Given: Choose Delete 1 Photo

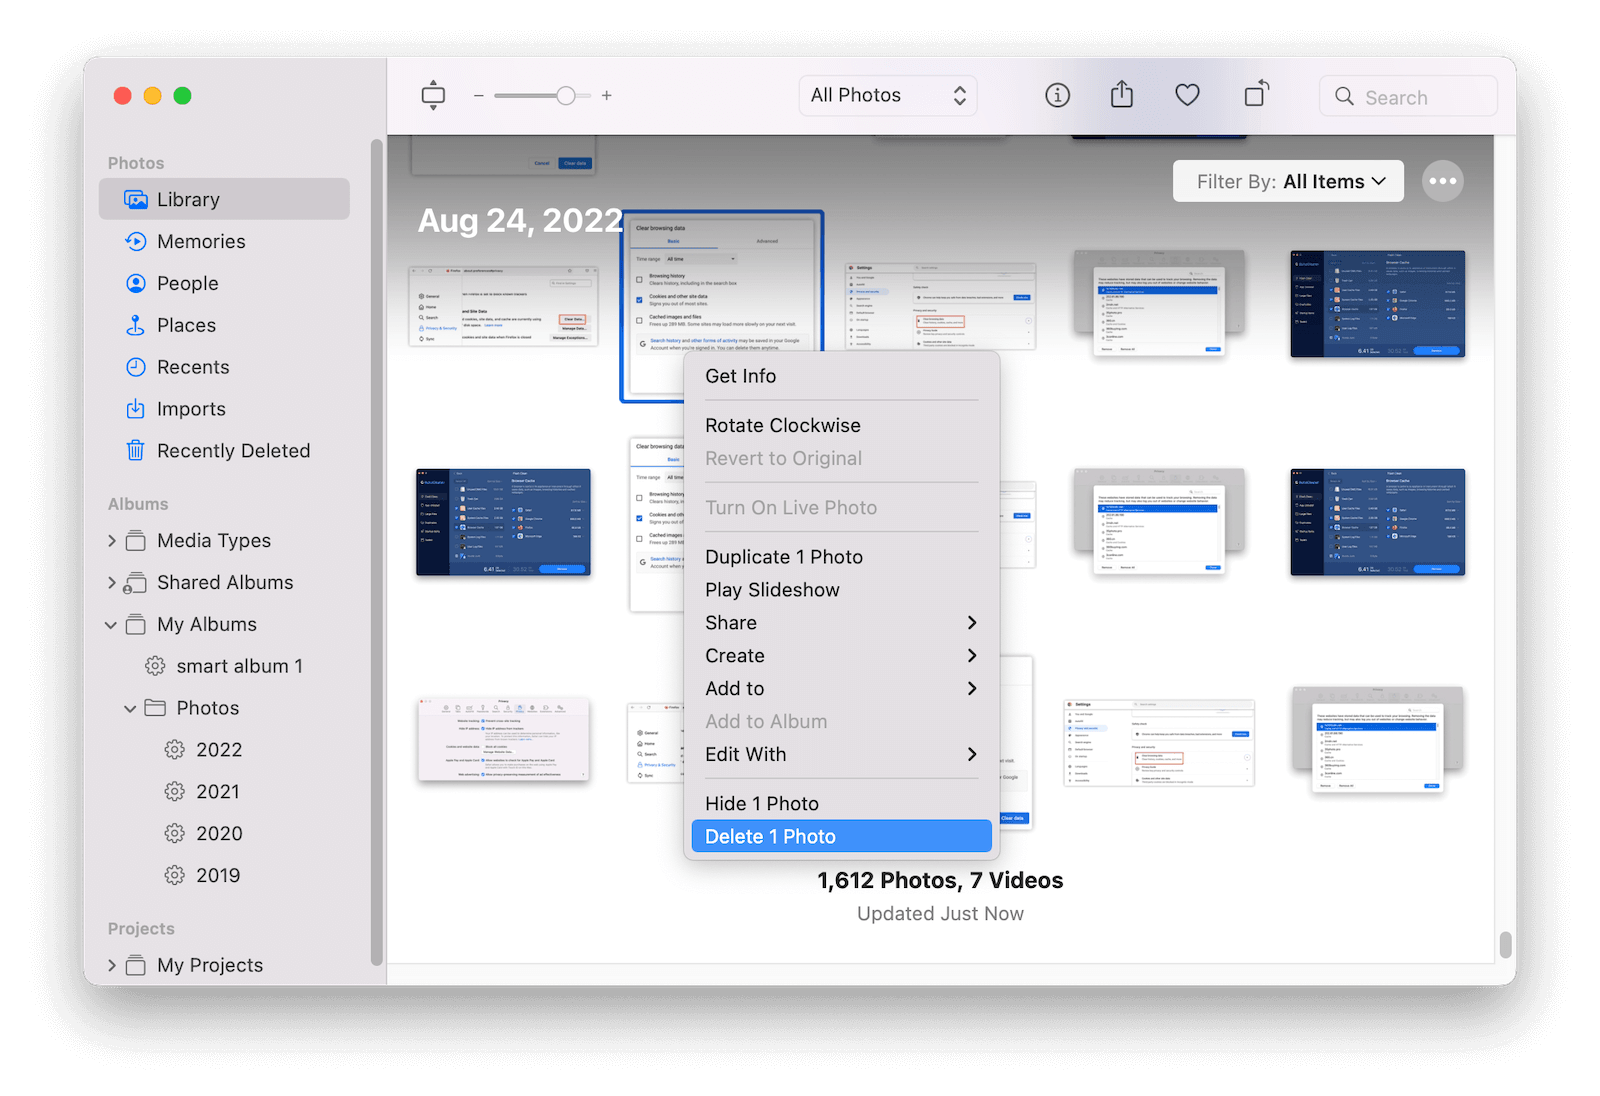Looking at the screenshot, I should pyautogui.click(x=841, y=837).
